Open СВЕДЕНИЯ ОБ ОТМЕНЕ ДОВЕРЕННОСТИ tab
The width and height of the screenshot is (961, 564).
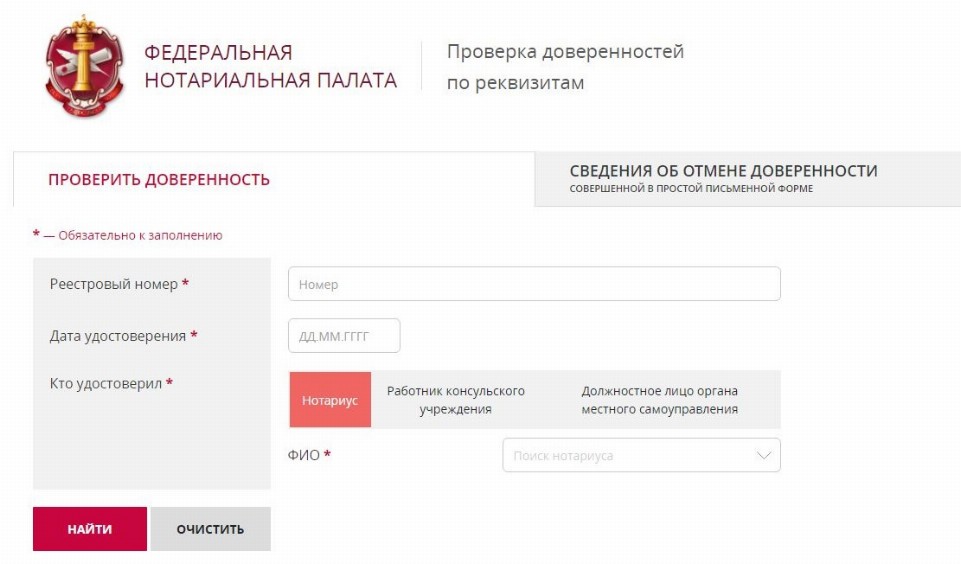click(723, 171)
